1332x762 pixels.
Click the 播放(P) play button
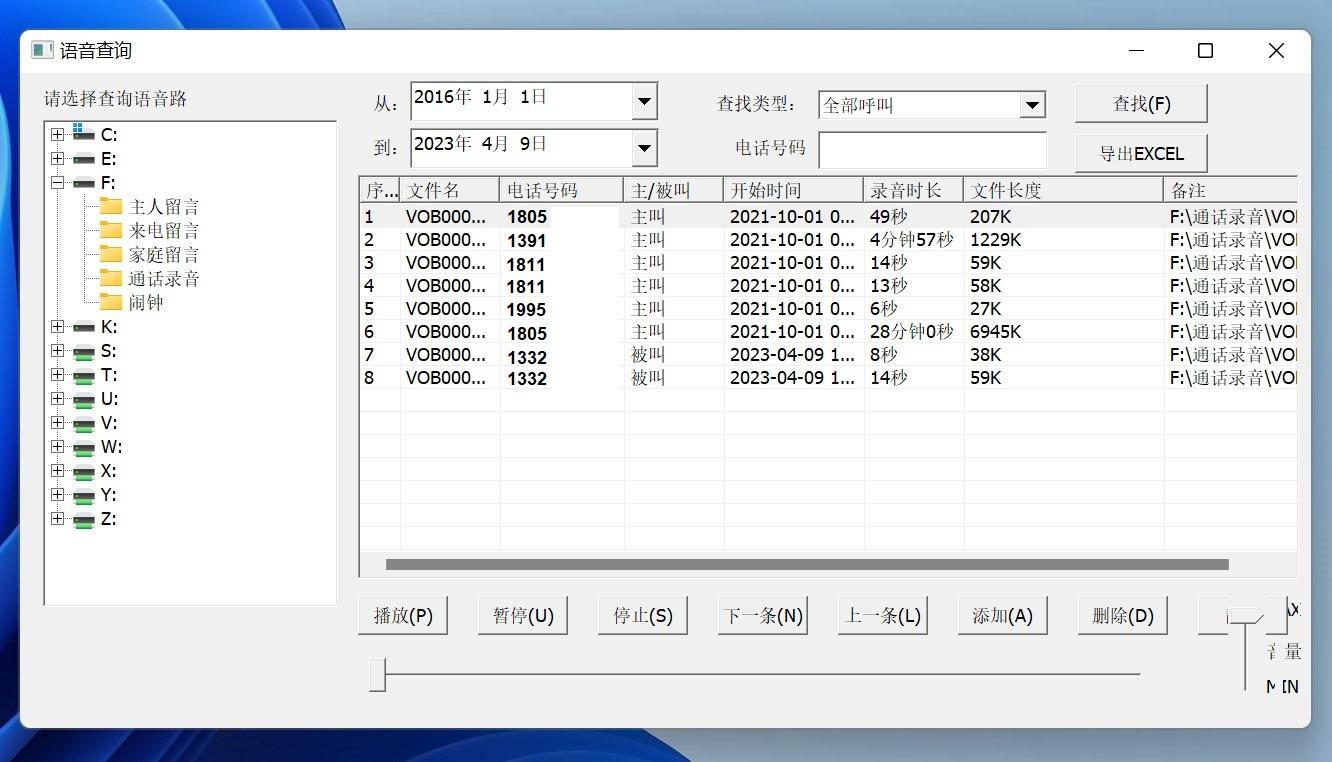[x=403, y=615]
